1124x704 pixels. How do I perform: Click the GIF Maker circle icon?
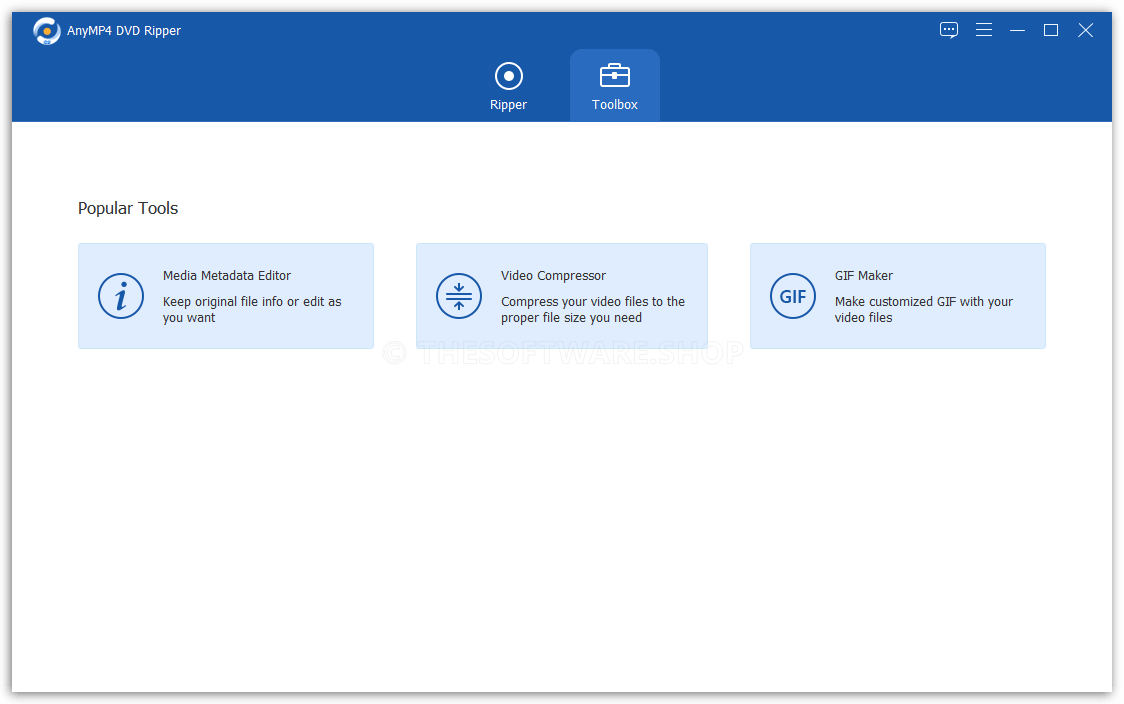793,296
